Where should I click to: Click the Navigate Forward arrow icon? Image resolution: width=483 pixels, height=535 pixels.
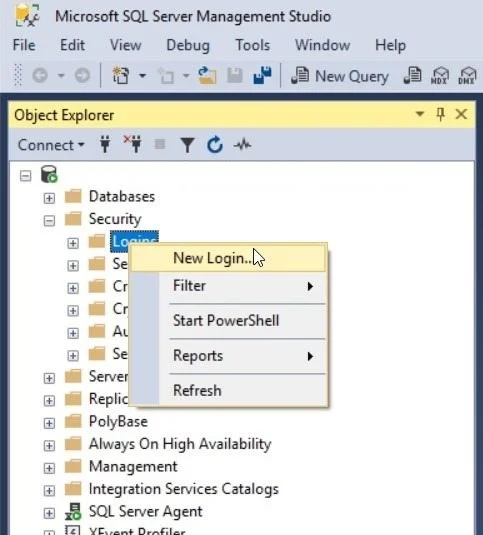(82, 75)
